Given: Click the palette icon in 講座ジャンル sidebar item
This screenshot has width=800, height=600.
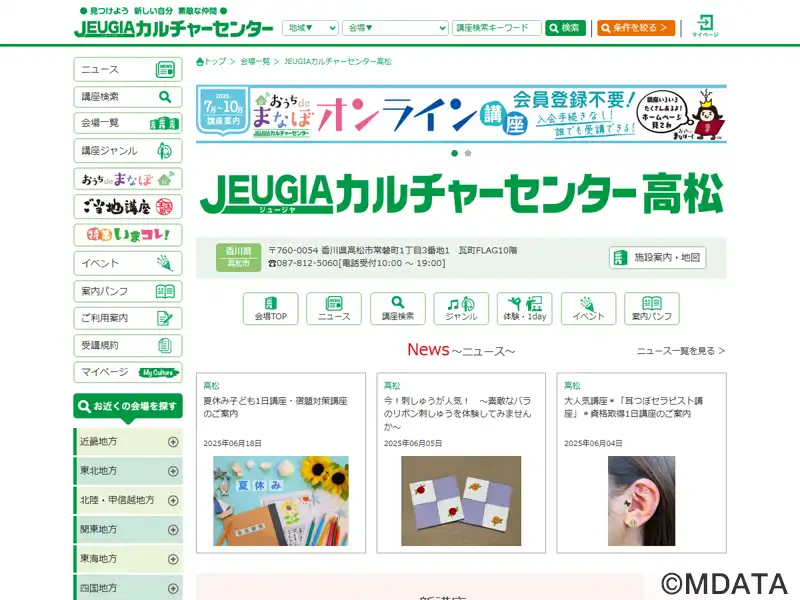Looking at the screenshot, I should [164, 151].
